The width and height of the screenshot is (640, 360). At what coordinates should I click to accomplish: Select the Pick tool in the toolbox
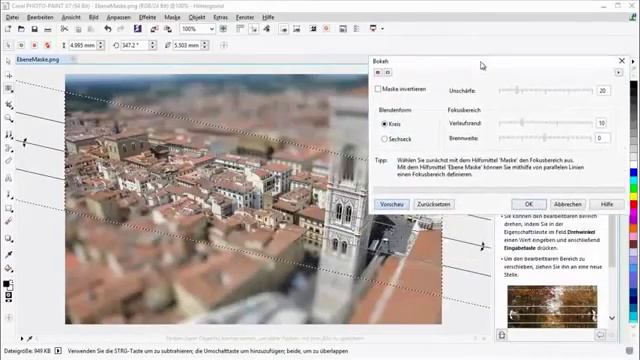point(9,61)
